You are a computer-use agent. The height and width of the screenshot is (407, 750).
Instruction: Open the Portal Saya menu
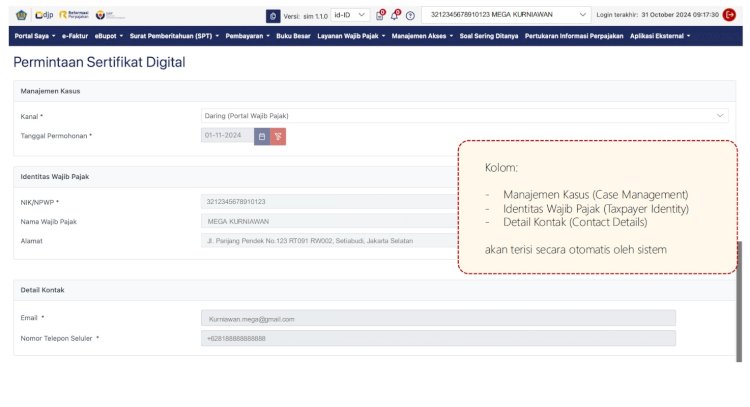pyautogui.click(x=35, y=35)
